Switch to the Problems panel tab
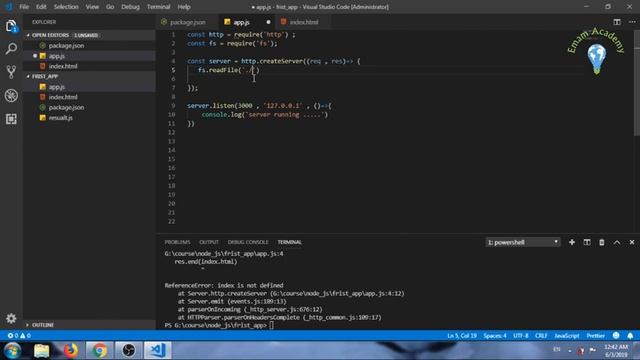The height and width of the screenshot is (360, 640). pyautogui.click(x=177, y=242)
